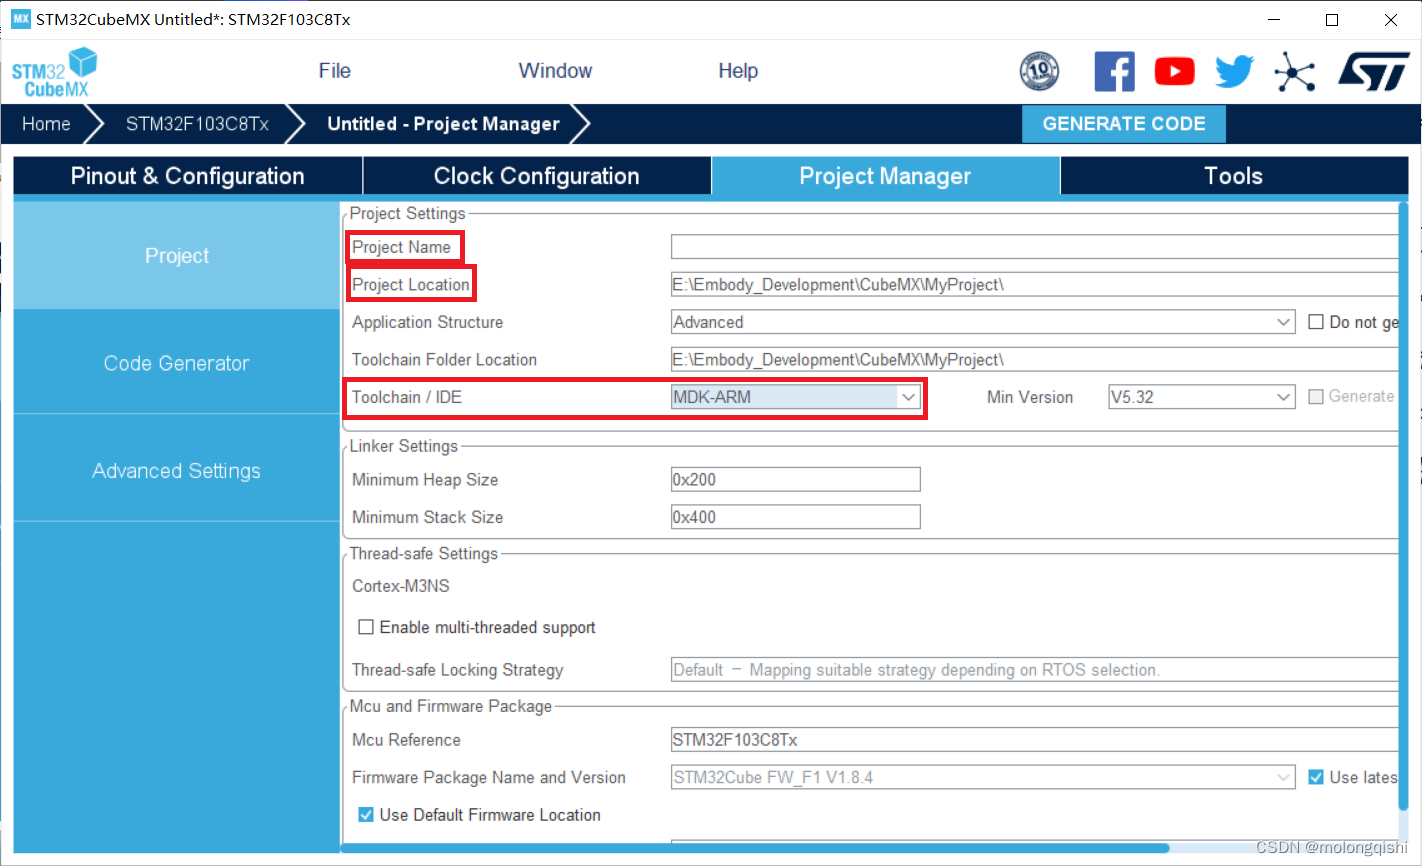Open the Toolchain / IDE MDK-ARM dropdown
1422x866 pixels.
pyautogui.click(x=795, y=397)
